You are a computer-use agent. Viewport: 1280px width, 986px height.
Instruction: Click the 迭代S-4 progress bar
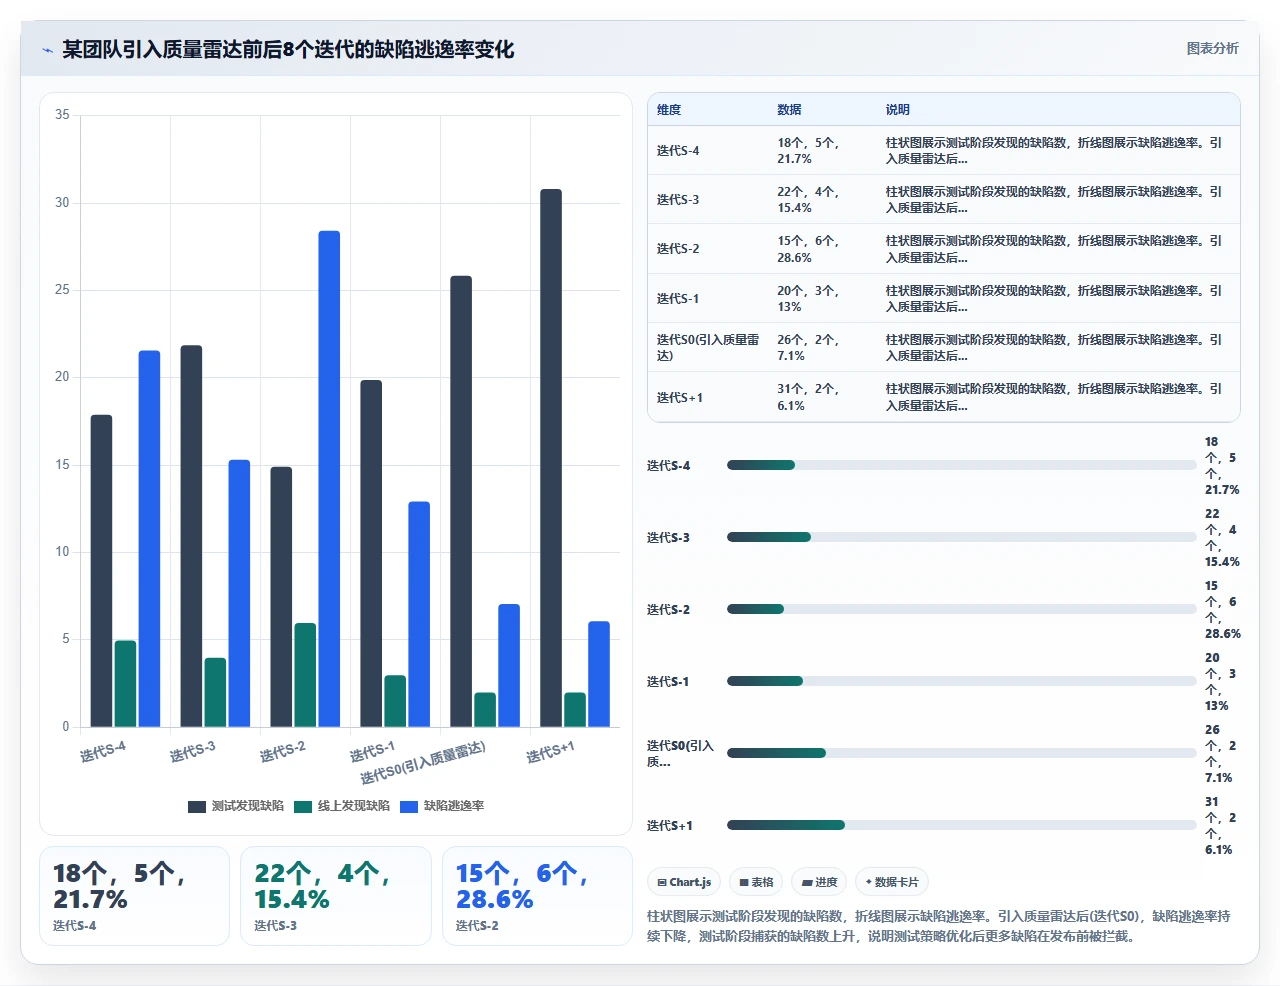(961, 465)
